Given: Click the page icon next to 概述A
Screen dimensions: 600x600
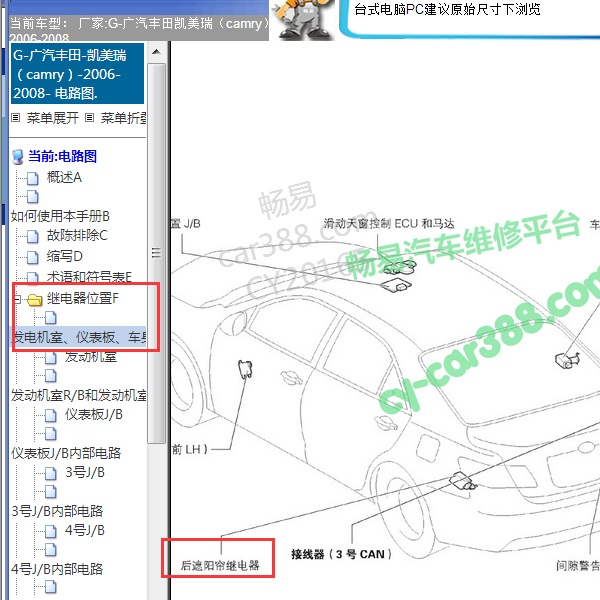Looking at the screenshot, I should coord(33,178).
